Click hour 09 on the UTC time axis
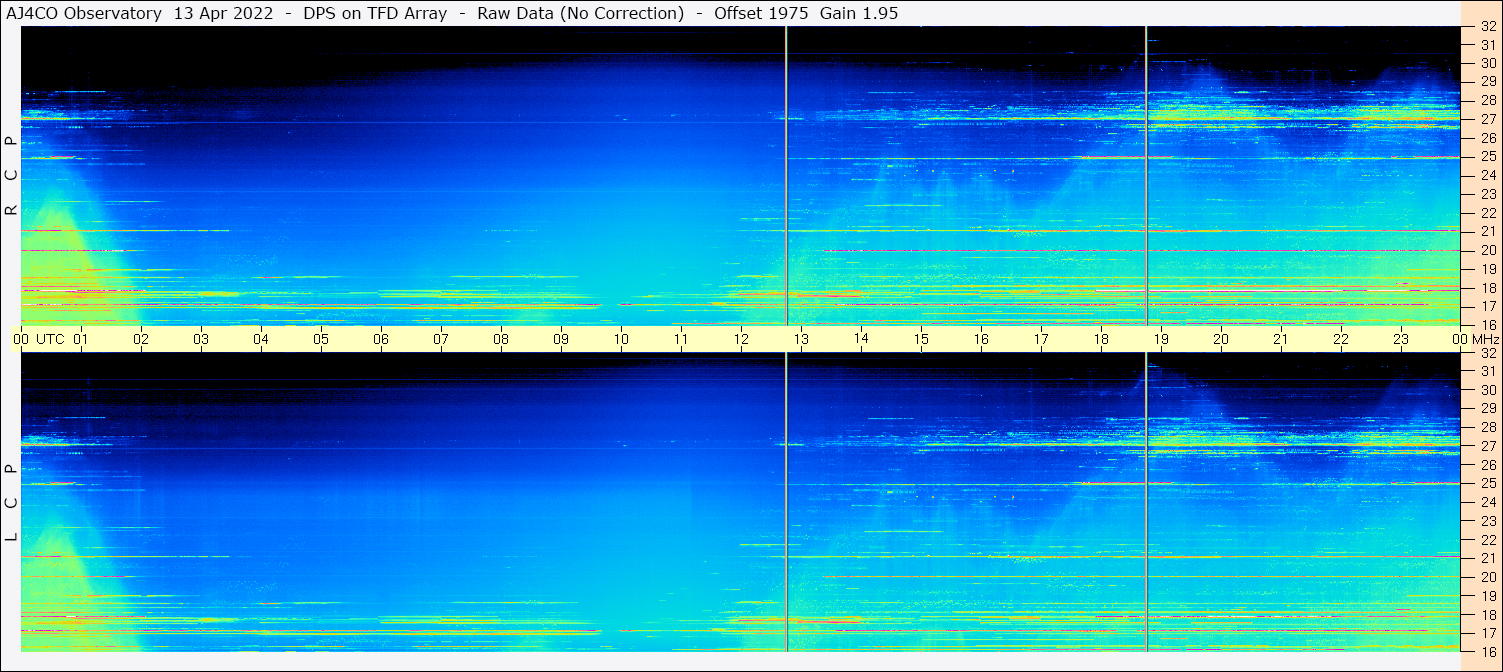 [561, 339]
